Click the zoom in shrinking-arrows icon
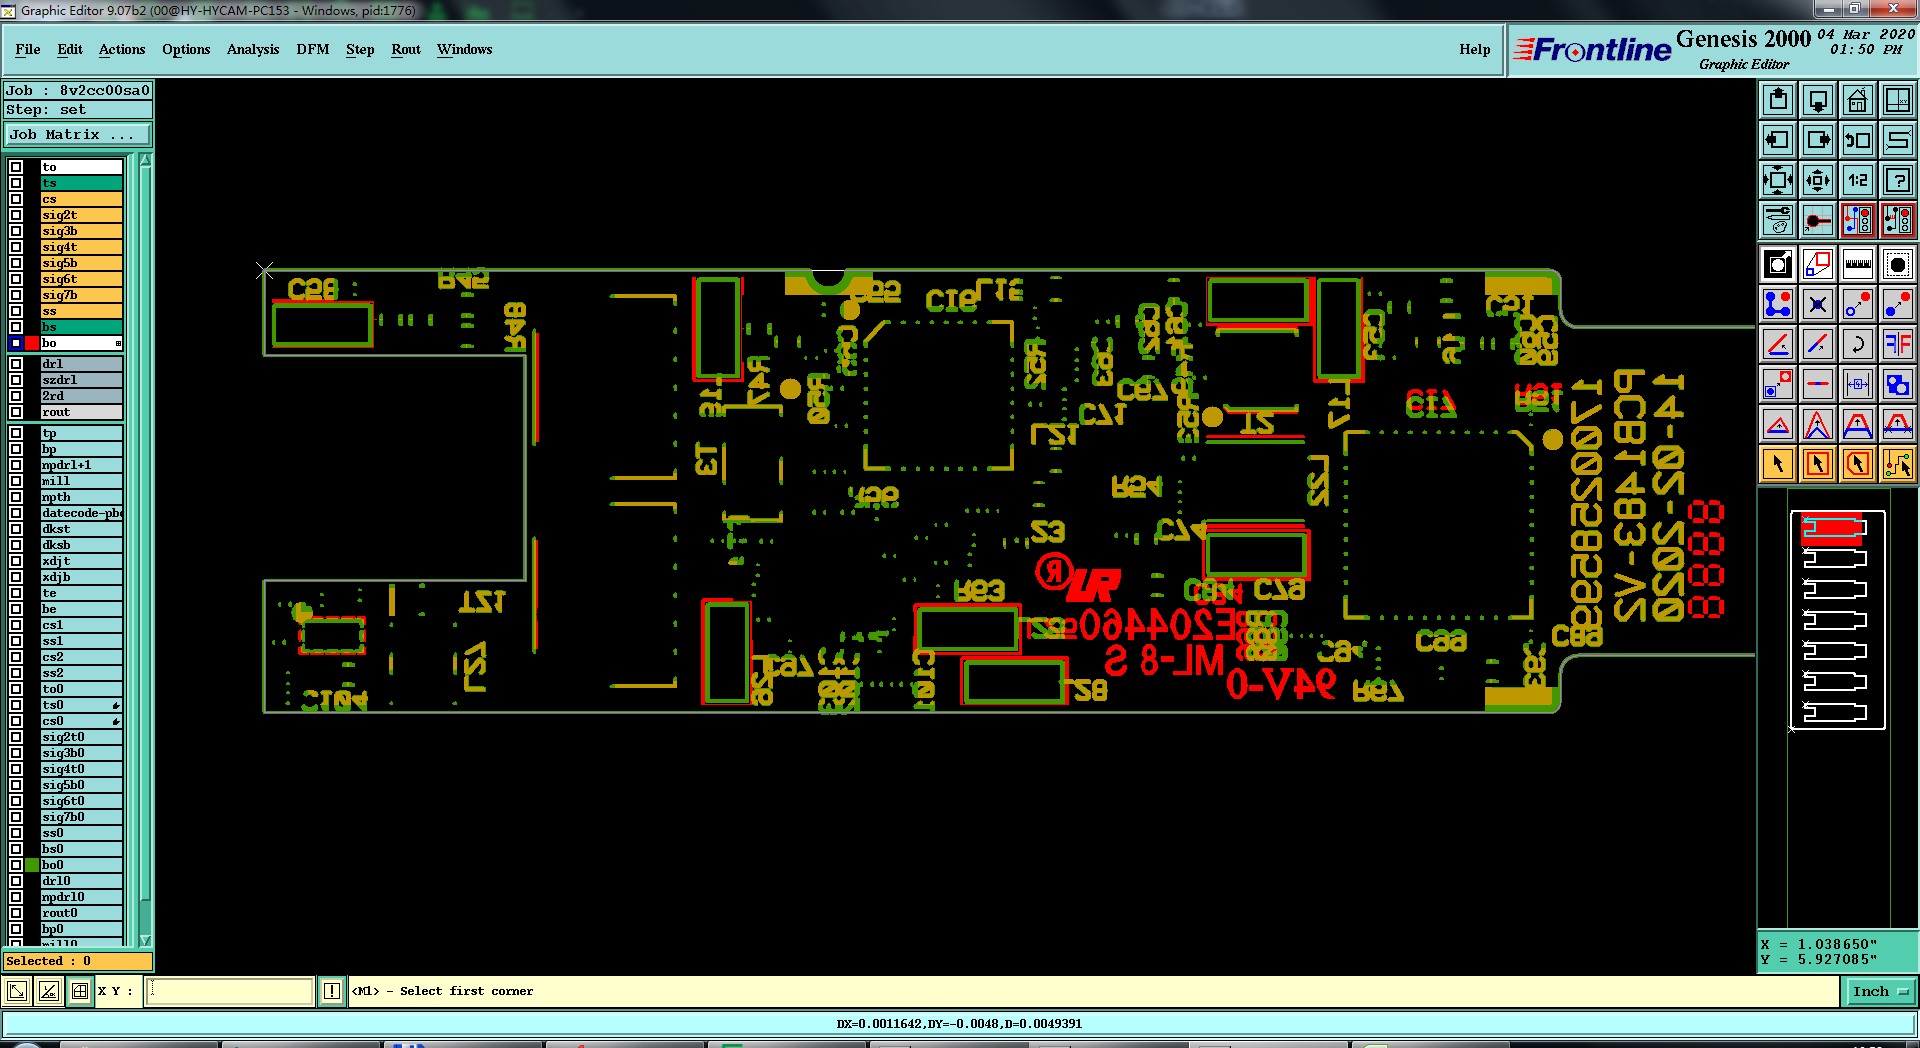The image size is (1920, 1048). (1818, 180)
